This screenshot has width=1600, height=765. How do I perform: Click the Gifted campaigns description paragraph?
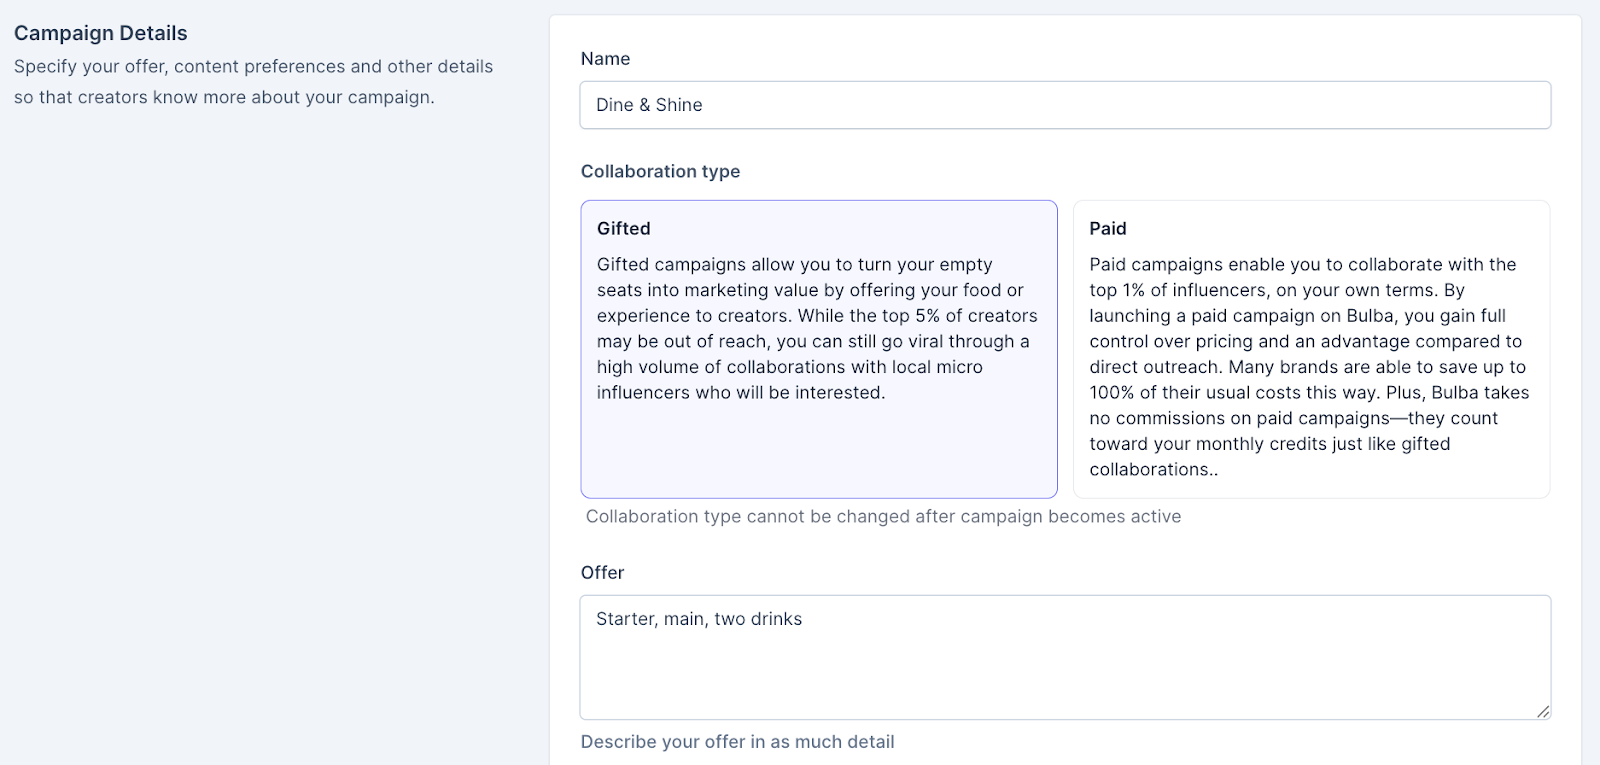point(817,328)
